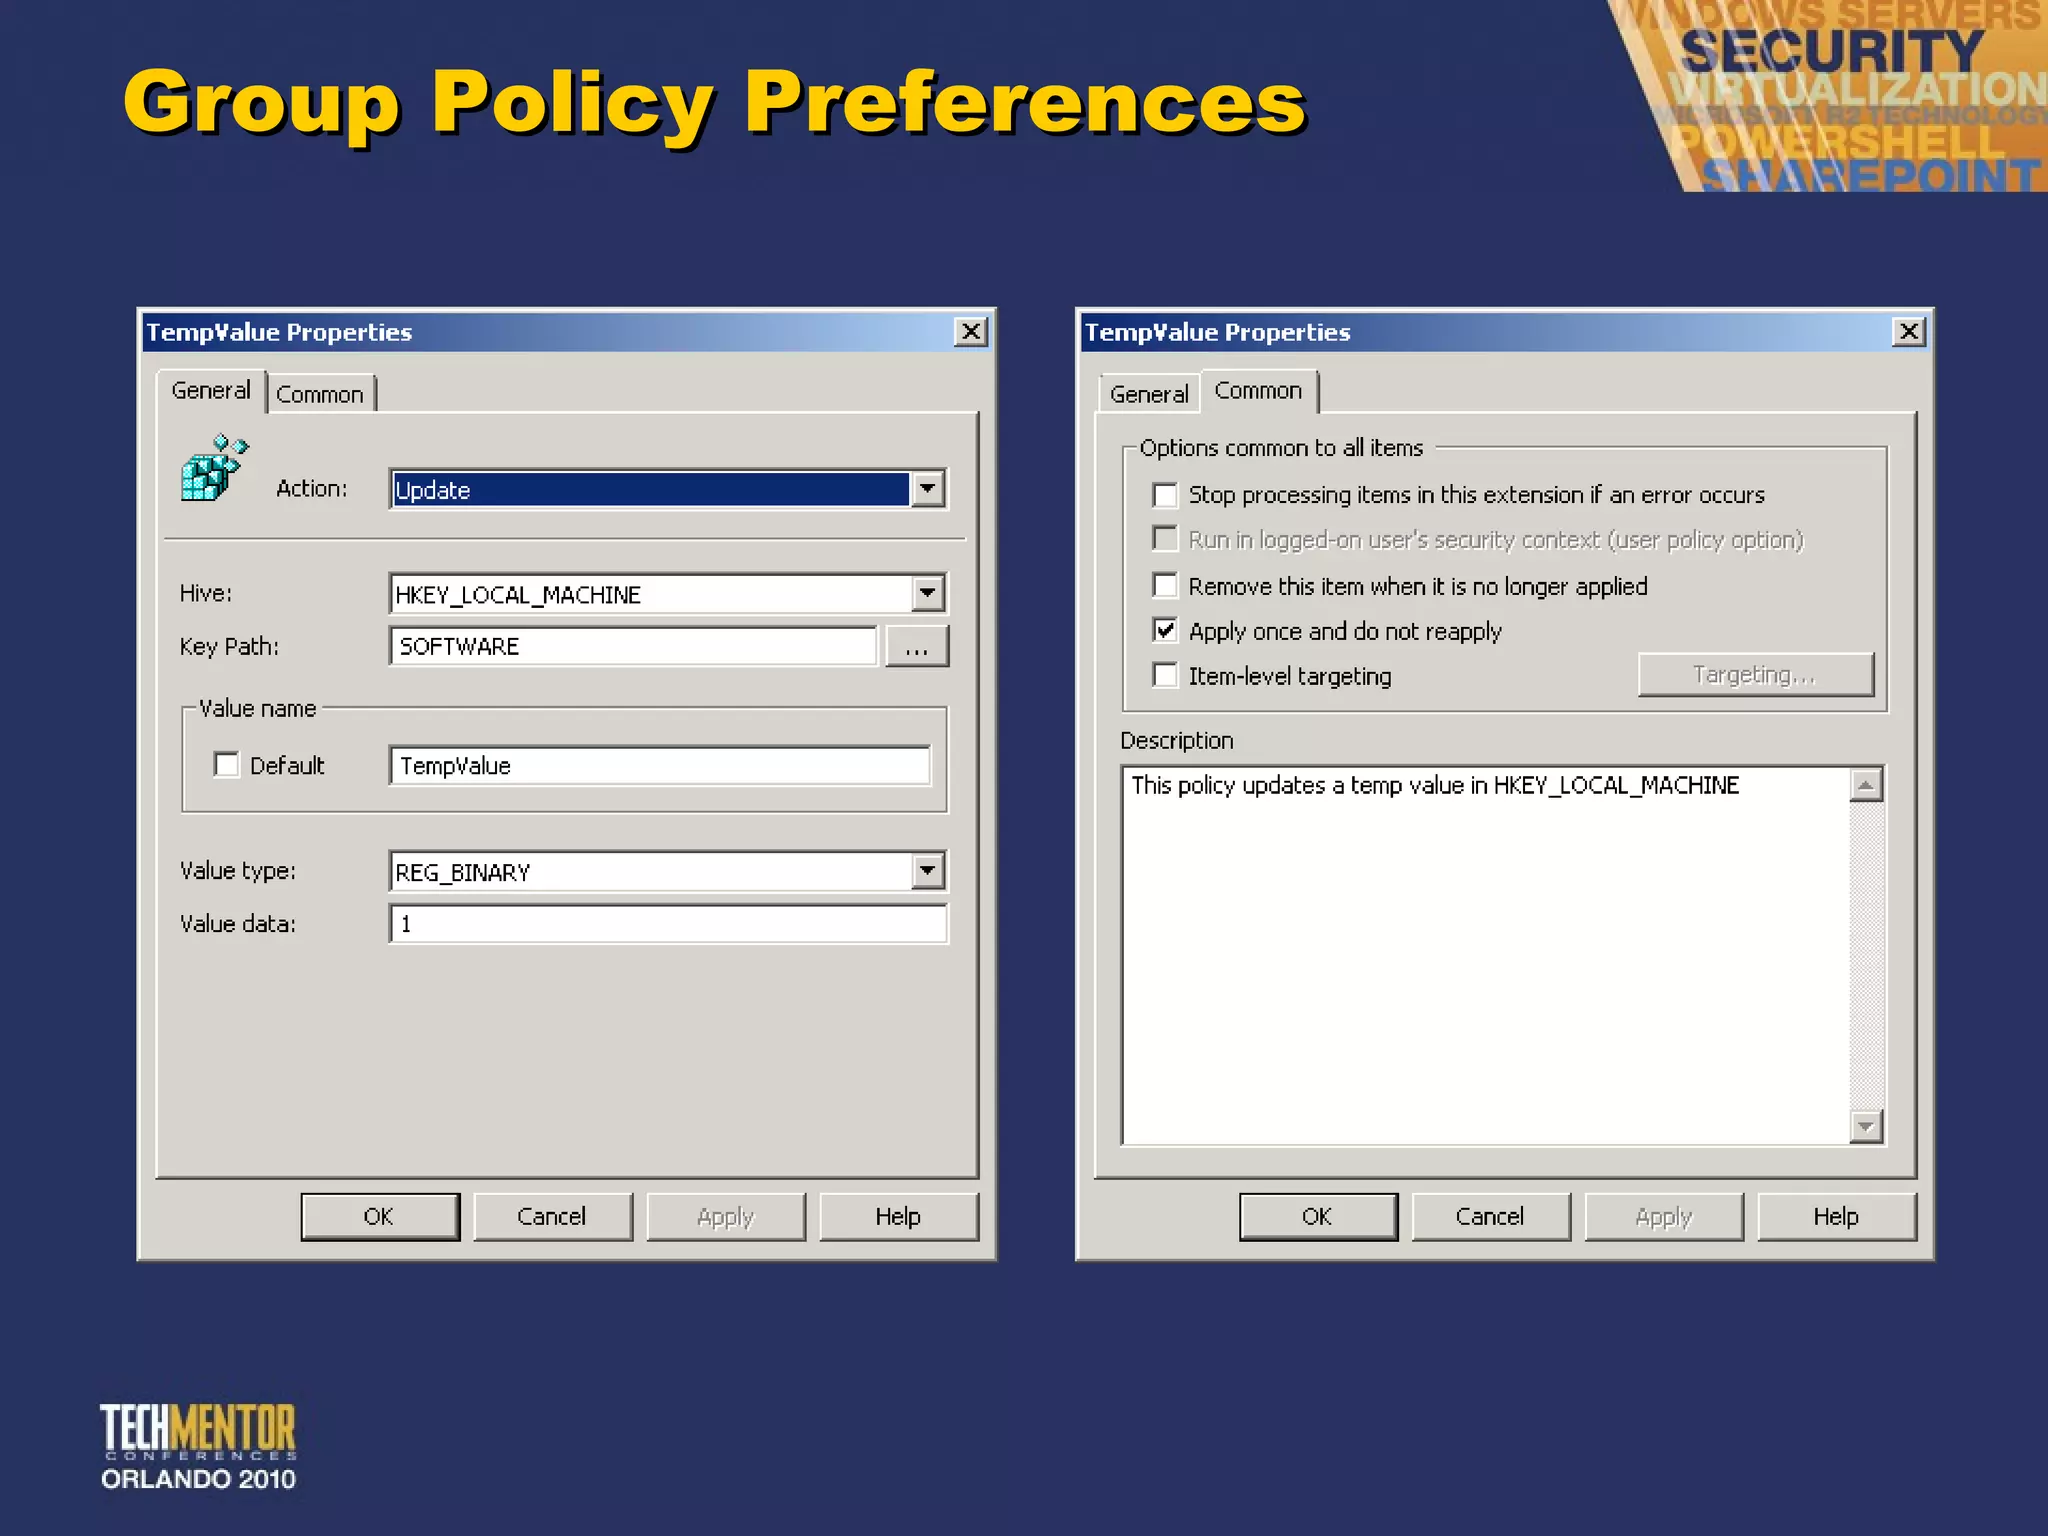2048x1536 pixels.
Task: Expand the Hive dropdown arrow
Action: pos(928,594)
